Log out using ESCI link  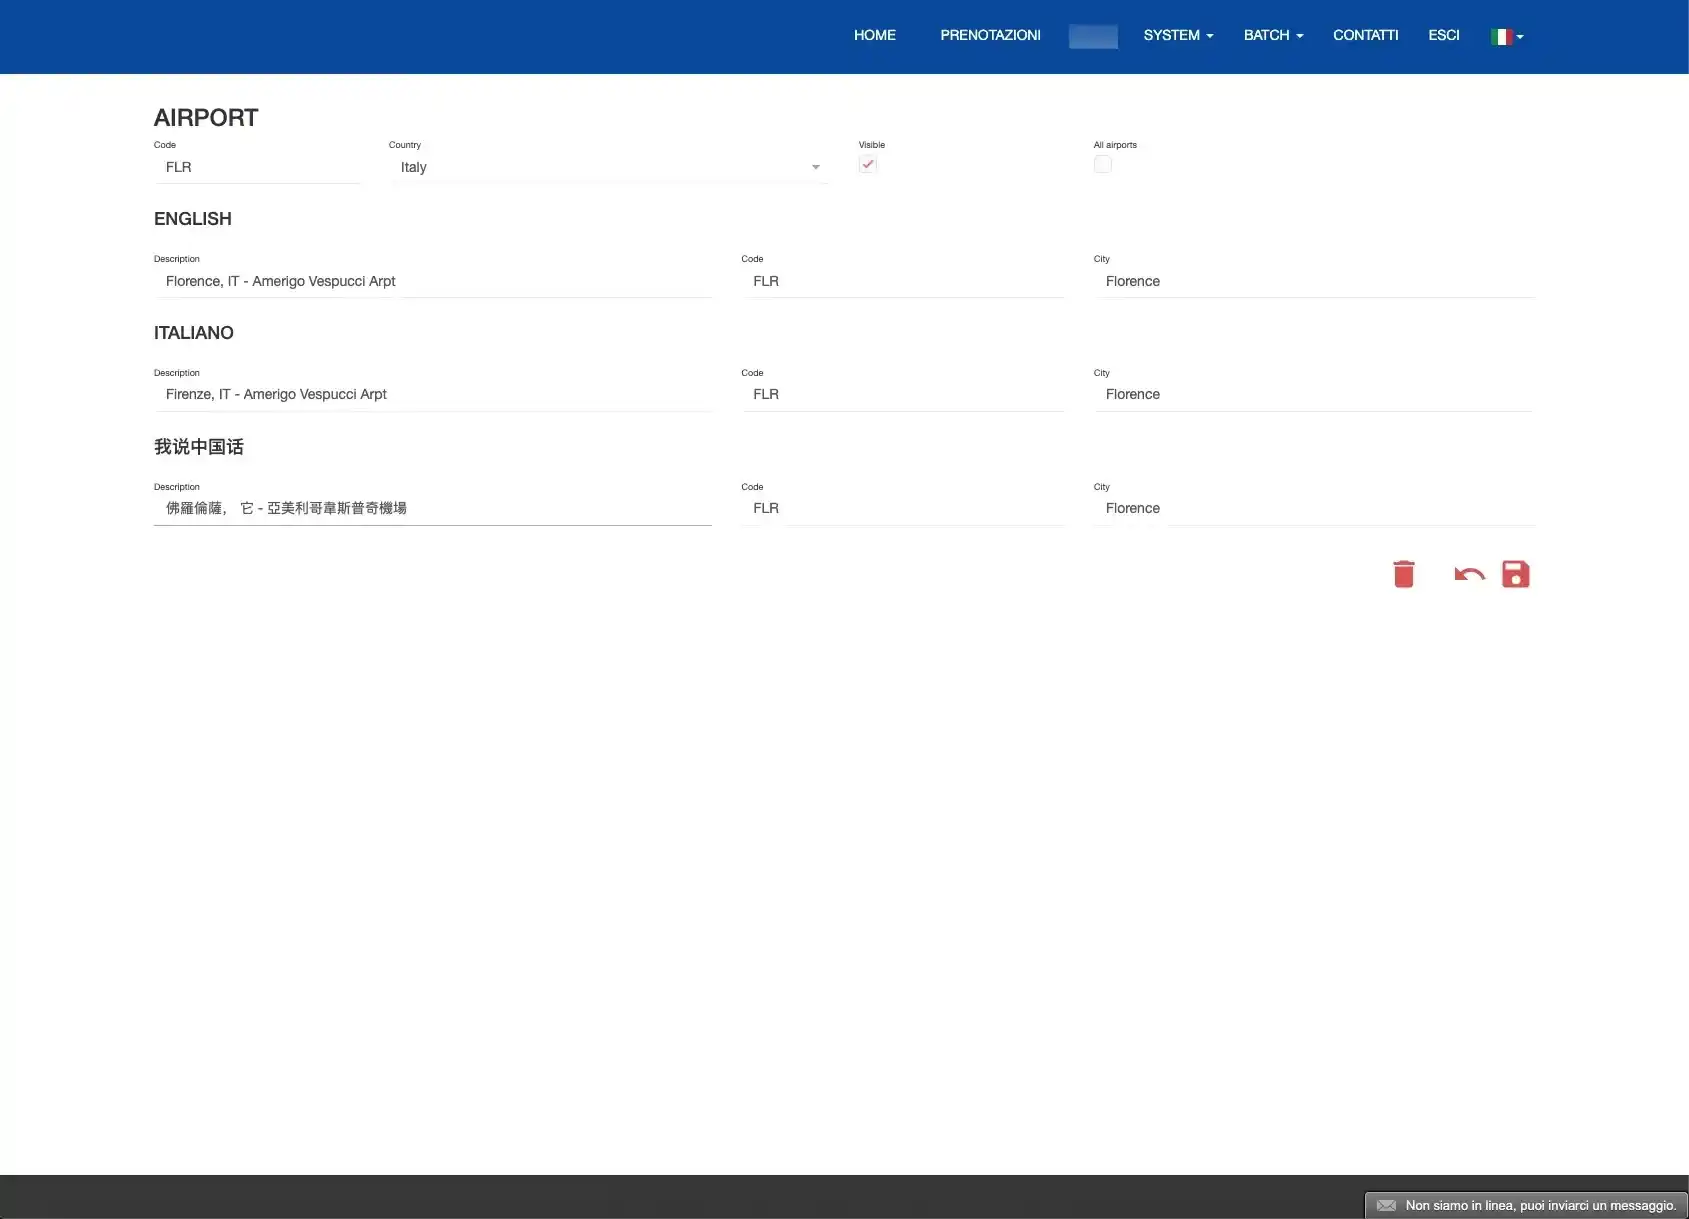[1443, 35]
